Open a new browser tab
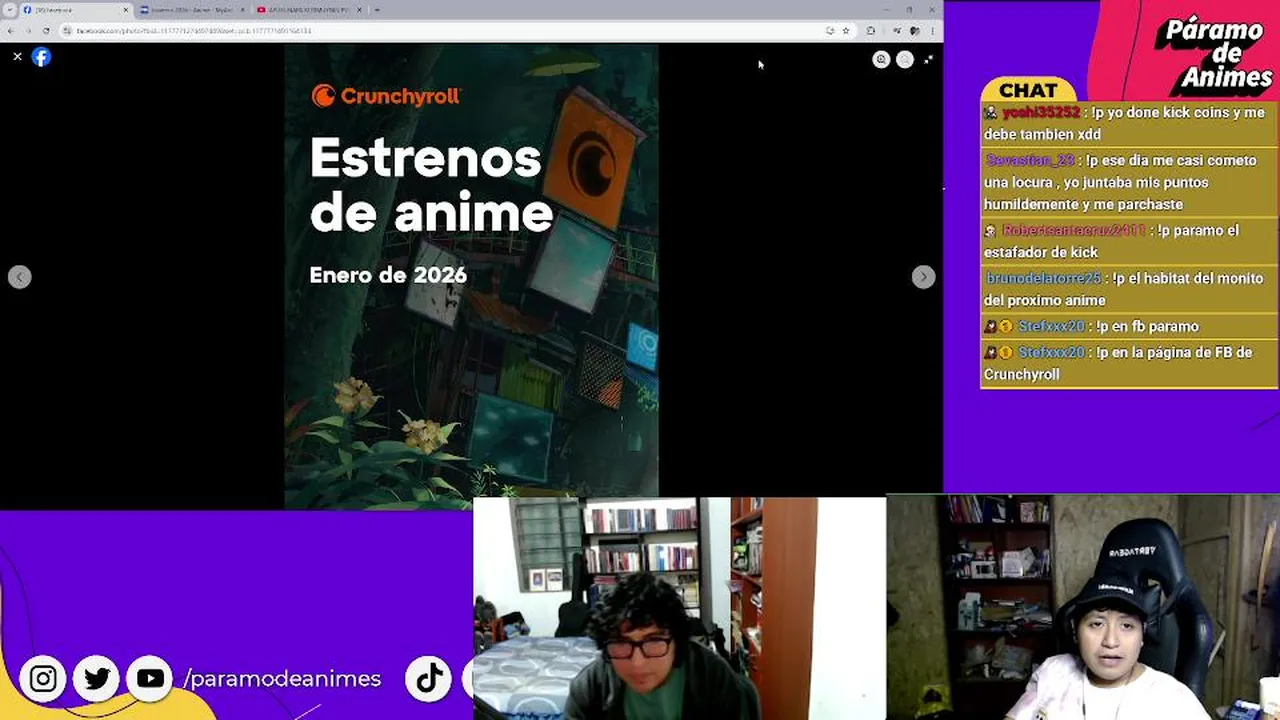This screenshot has width=1280, height=720. (x=377, y=10)
